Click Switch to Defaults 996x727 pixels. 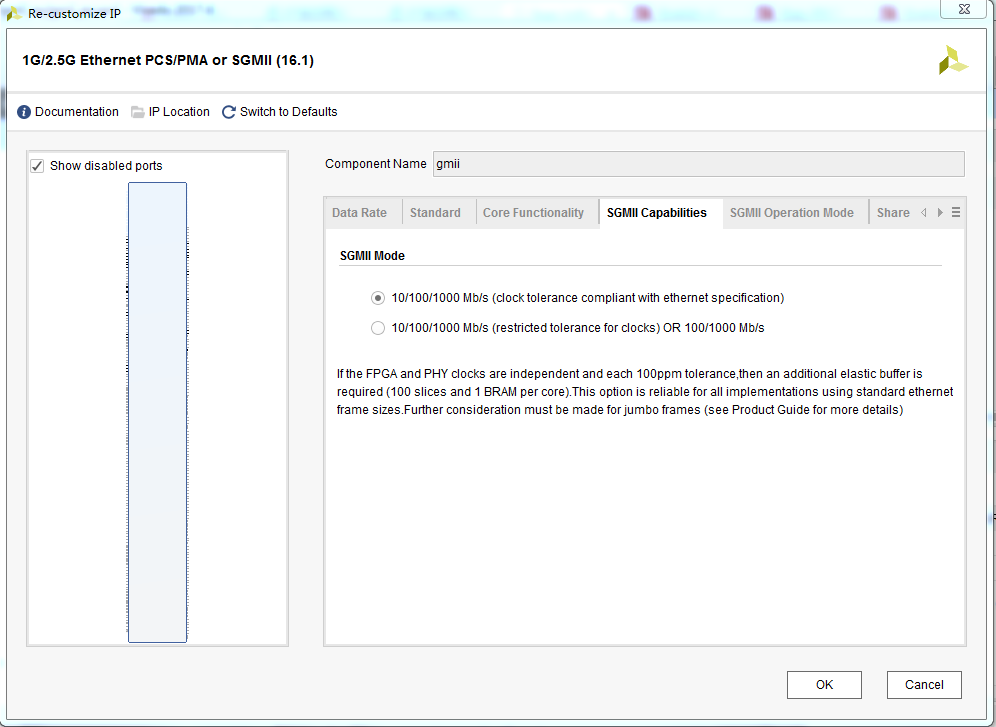point(288,112)
